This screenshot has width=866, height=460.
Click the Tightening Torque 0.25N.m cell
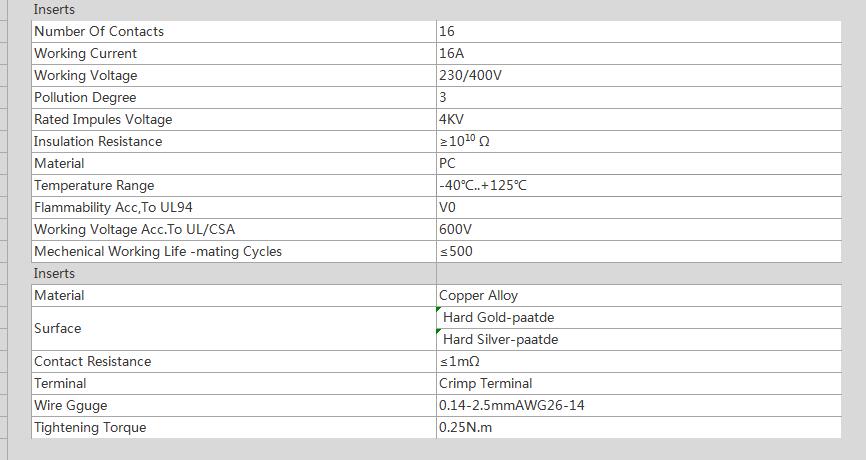click(638, 428)
